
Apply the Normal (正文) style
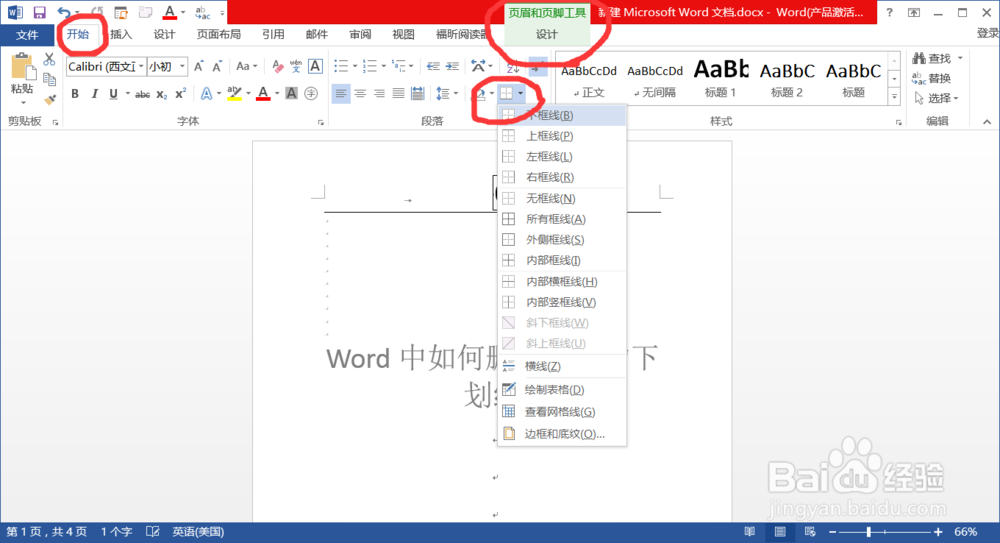pyautogui.click(x=589, y=77)
